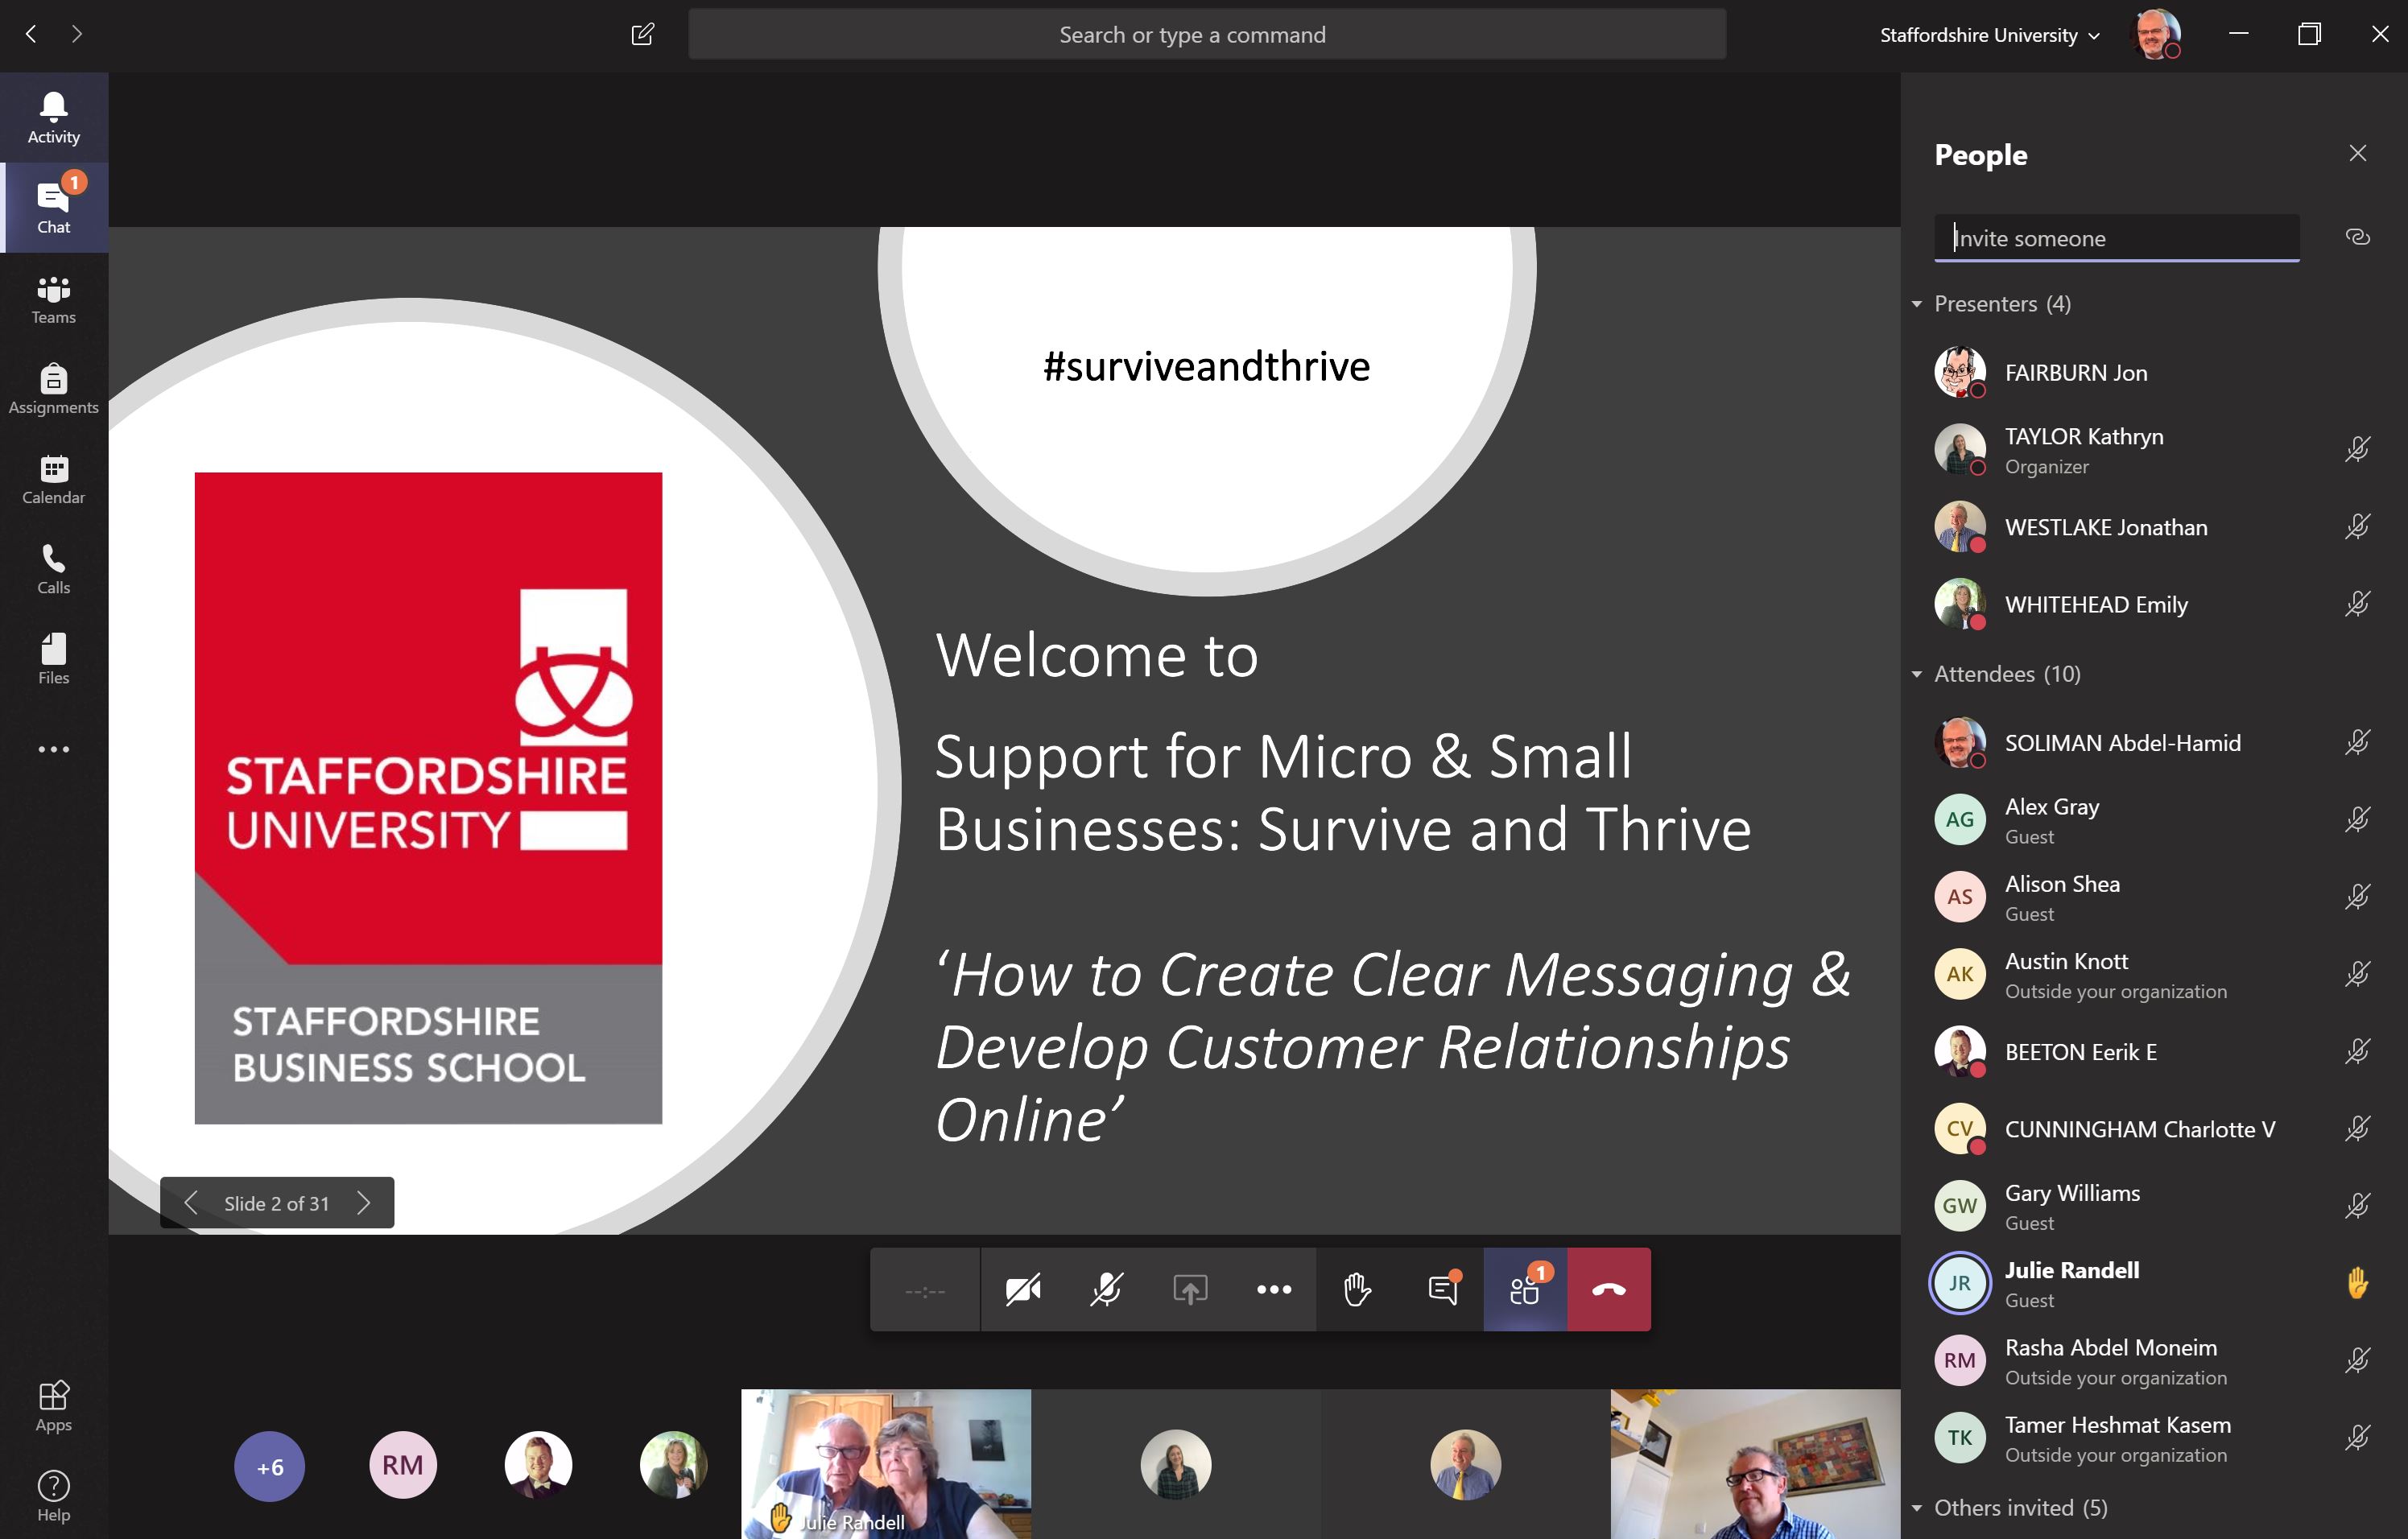Select FAIRBURN Jon in presenters

[x=2154, y=372]
